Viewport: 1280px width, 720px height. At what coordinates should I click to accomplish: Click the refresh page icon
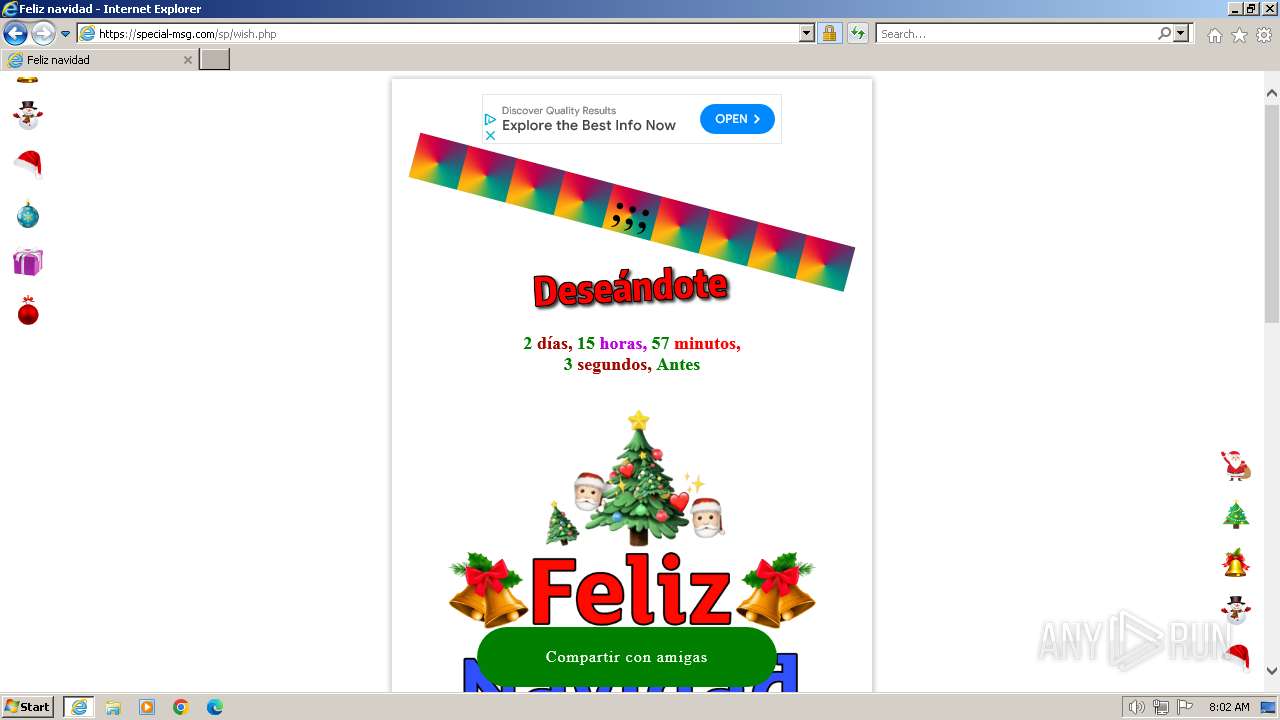tap(858, 34)
